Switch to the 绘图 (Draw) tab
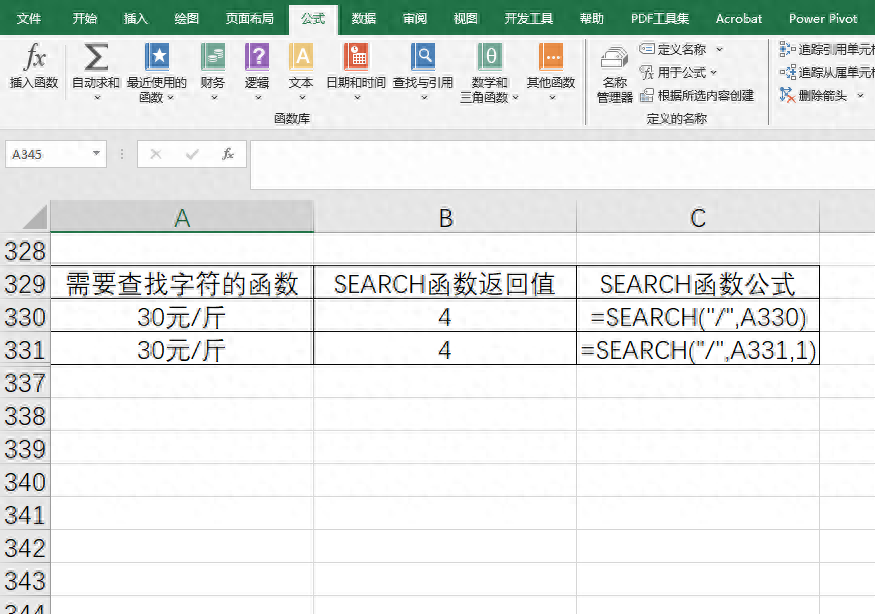The image size is (875, 614). 186,18
